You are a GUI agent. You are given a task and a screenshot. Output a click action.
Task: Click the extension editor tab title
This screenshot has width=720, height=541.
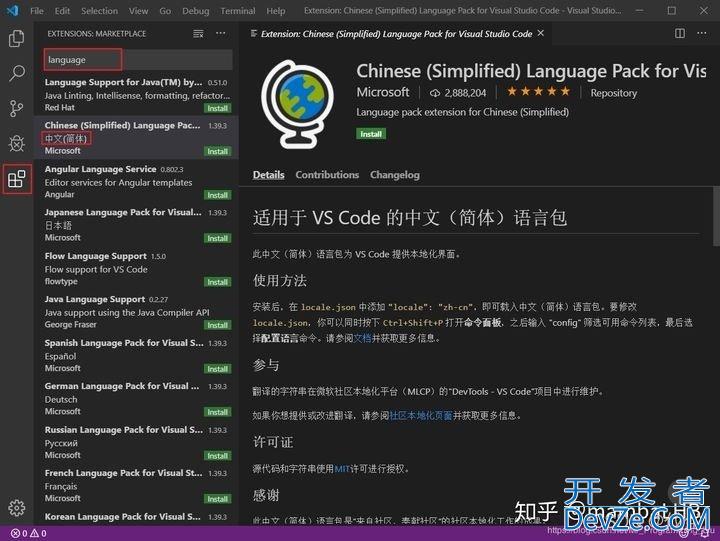tap(396, 34)
